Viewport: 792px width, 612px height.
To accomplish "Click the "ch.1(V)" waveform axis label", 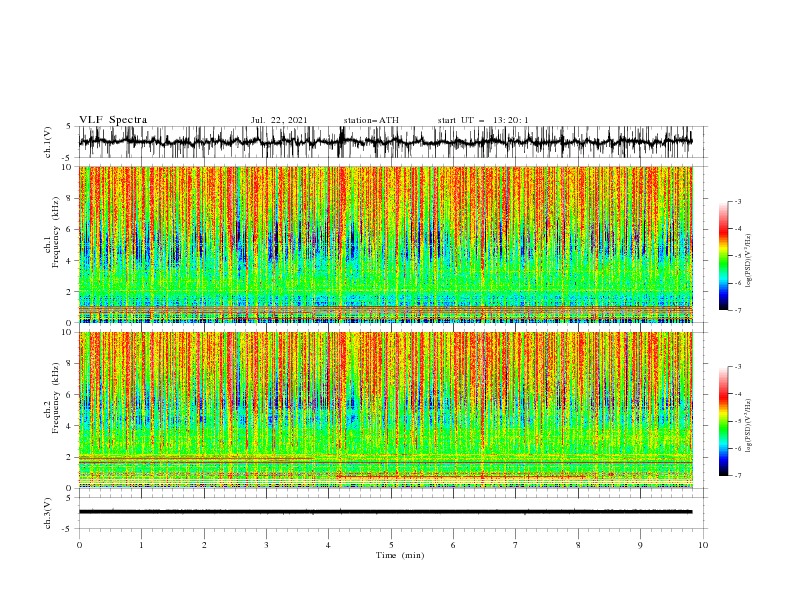I will point(48,142).
